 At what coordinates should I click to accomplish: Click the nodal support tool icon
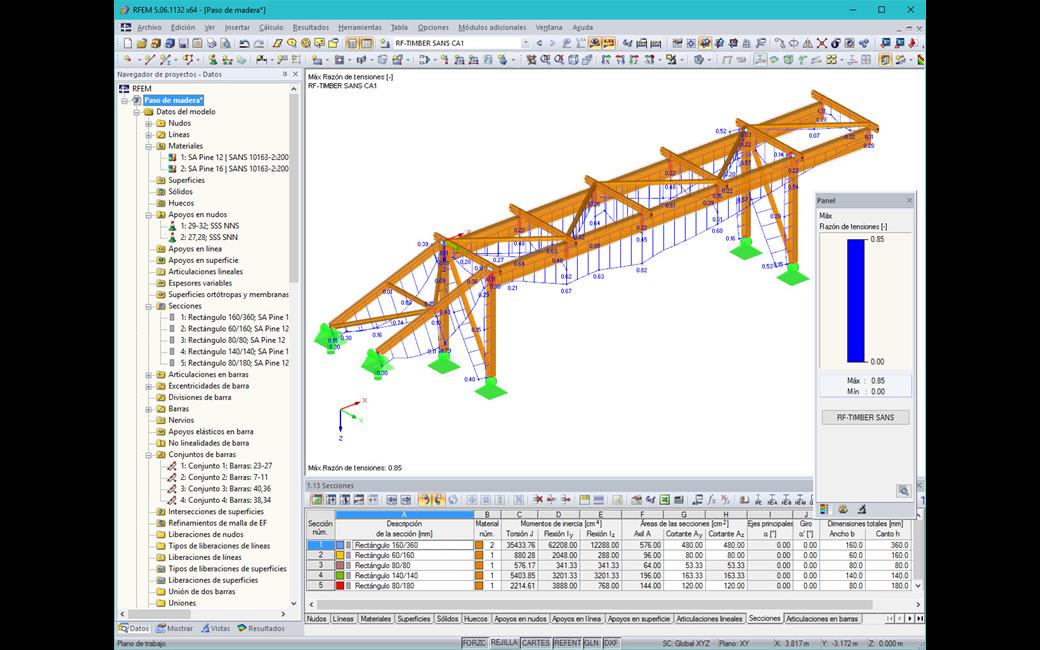click(213, 60)
